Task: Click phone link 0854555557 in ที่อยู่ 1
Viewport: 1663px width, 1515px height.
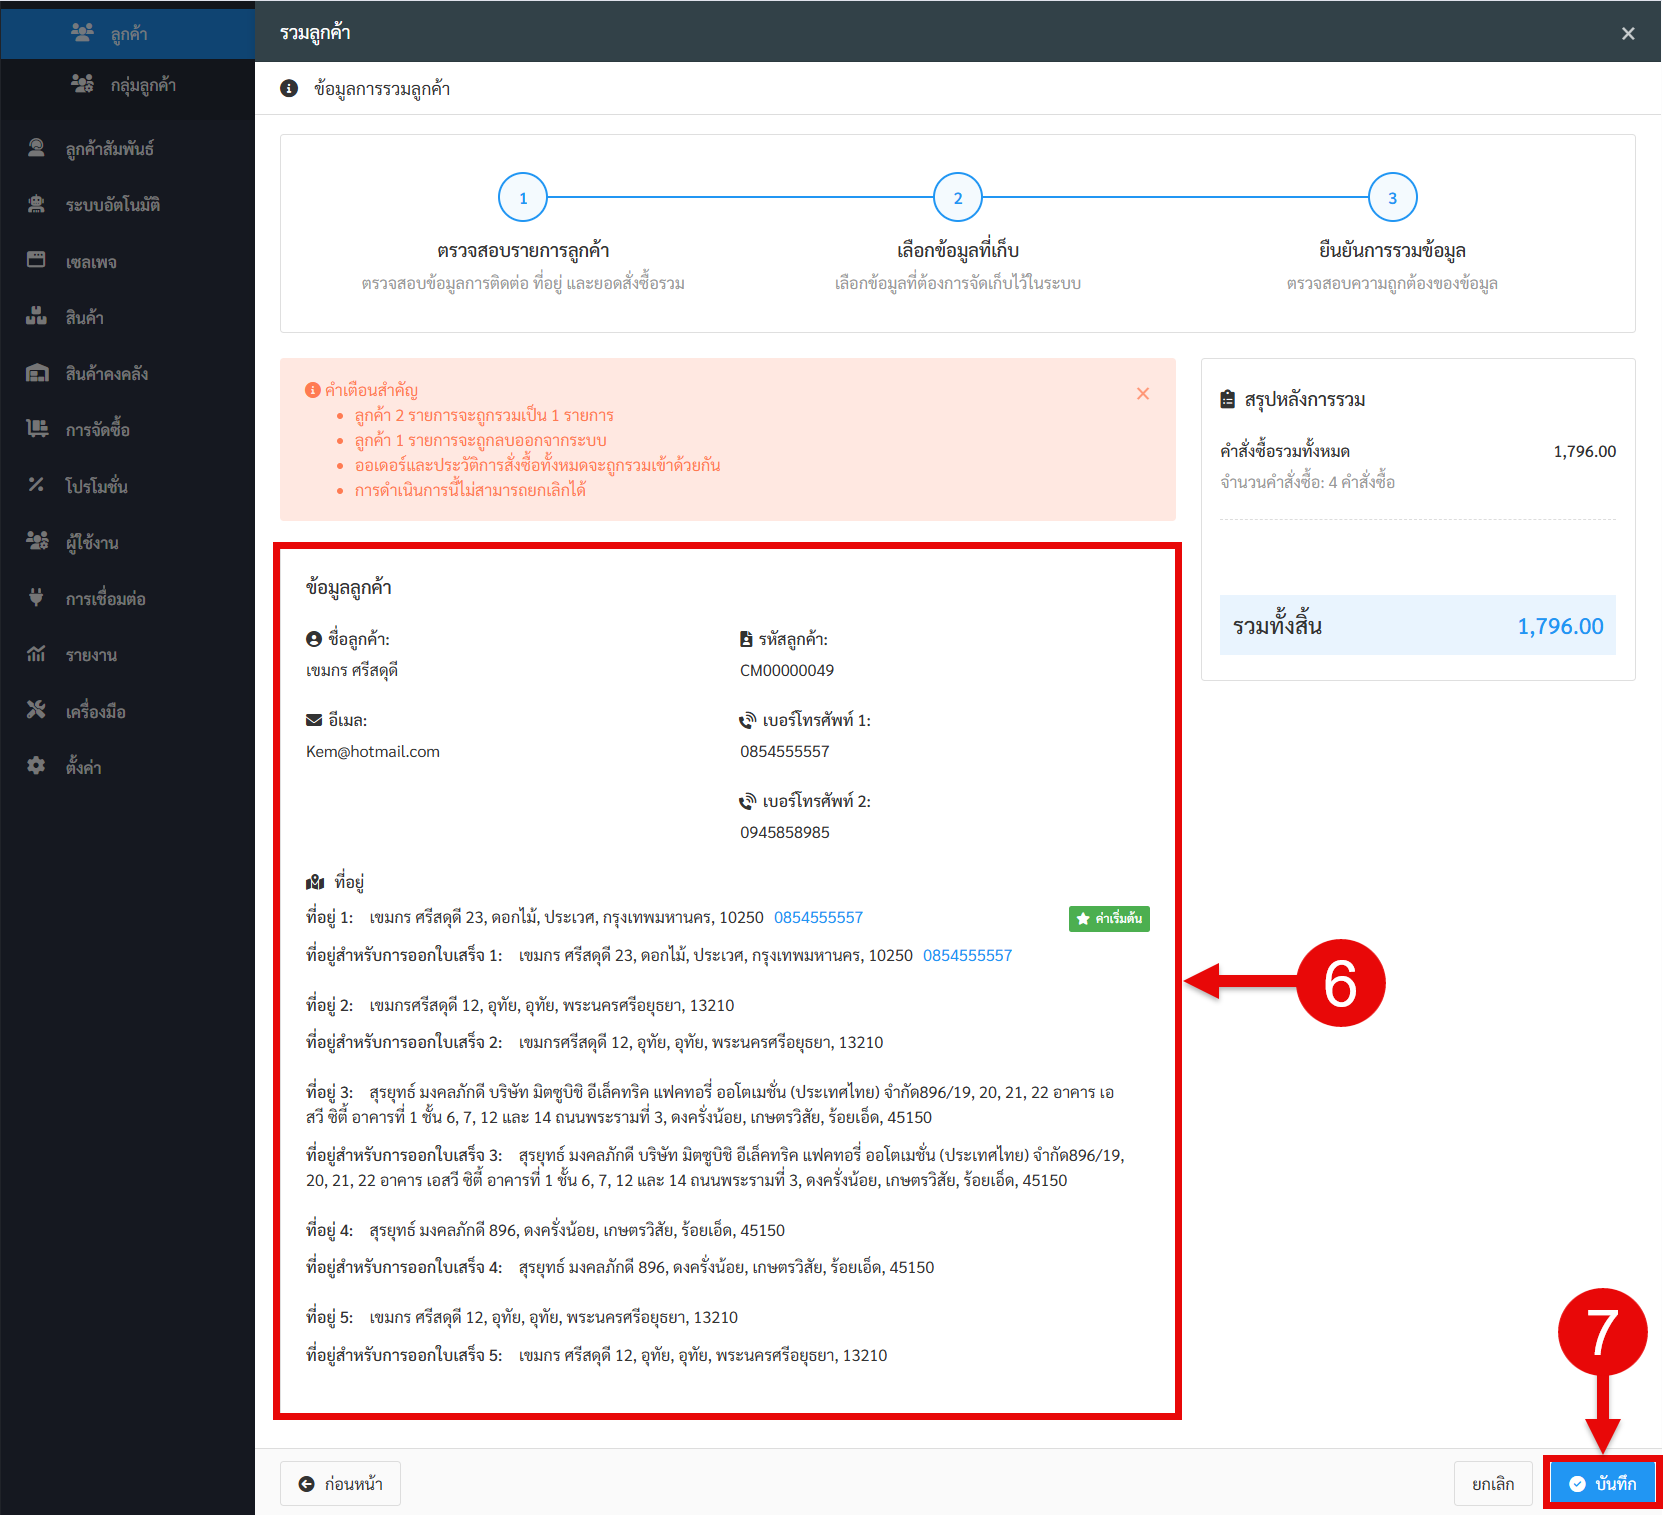Action: click(x=818, y=917)
